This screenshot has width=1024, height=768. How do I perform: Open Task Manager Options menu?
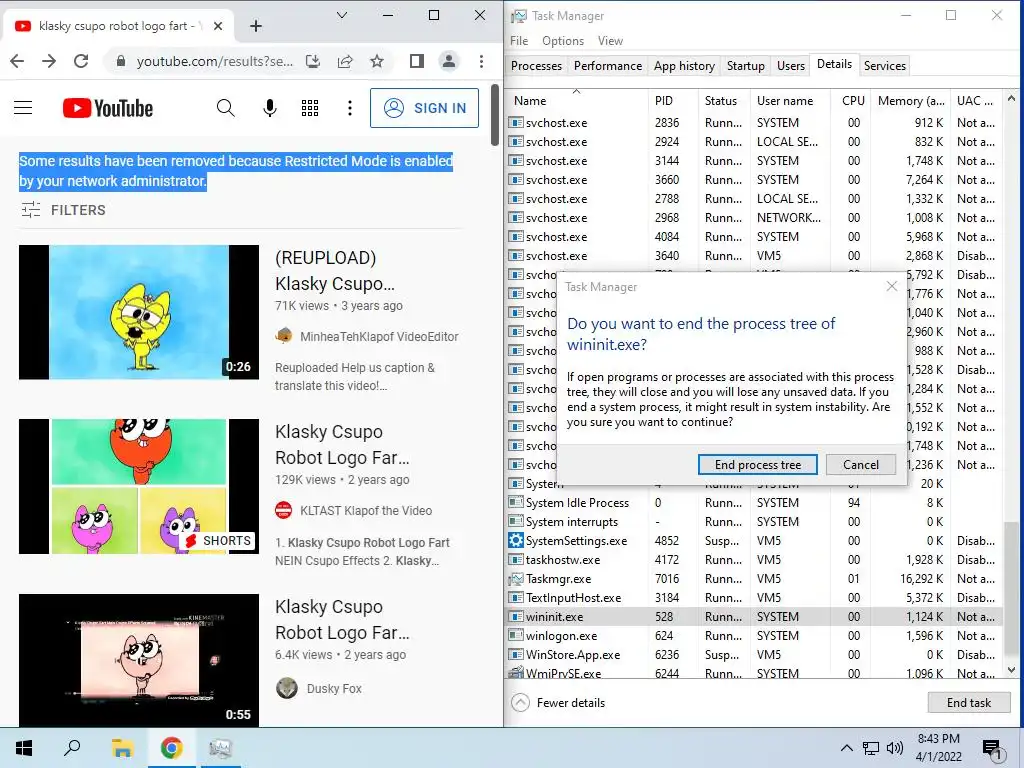click(x=563, y=40)
